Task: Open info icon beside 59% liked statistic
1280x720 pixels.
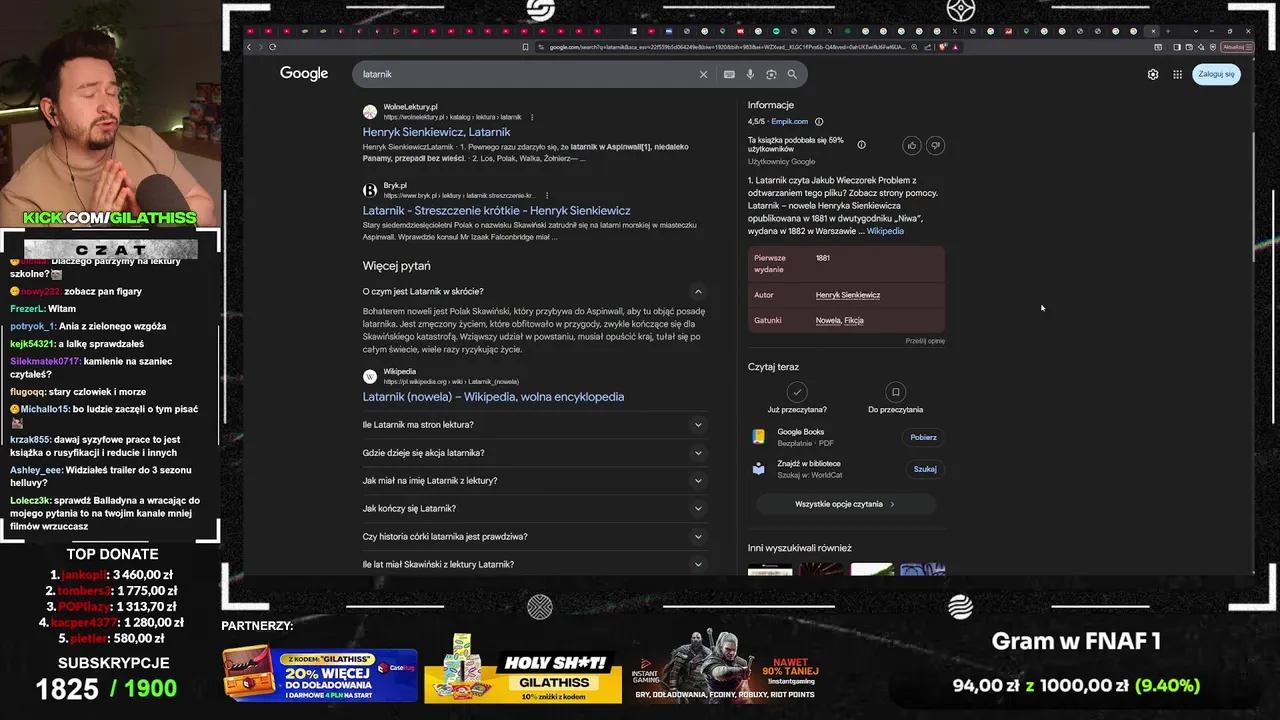Action: [862, 145]
